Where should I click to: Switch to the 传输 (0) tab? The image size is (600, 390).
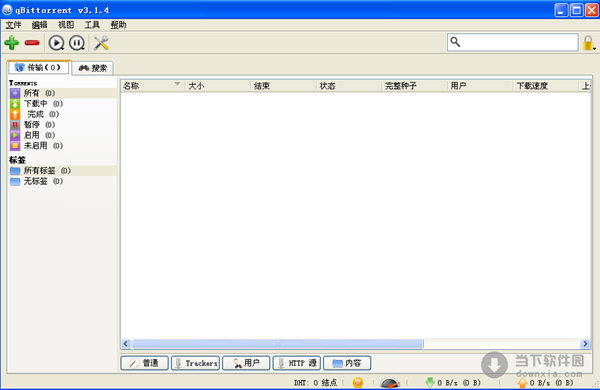coord(39,67)
